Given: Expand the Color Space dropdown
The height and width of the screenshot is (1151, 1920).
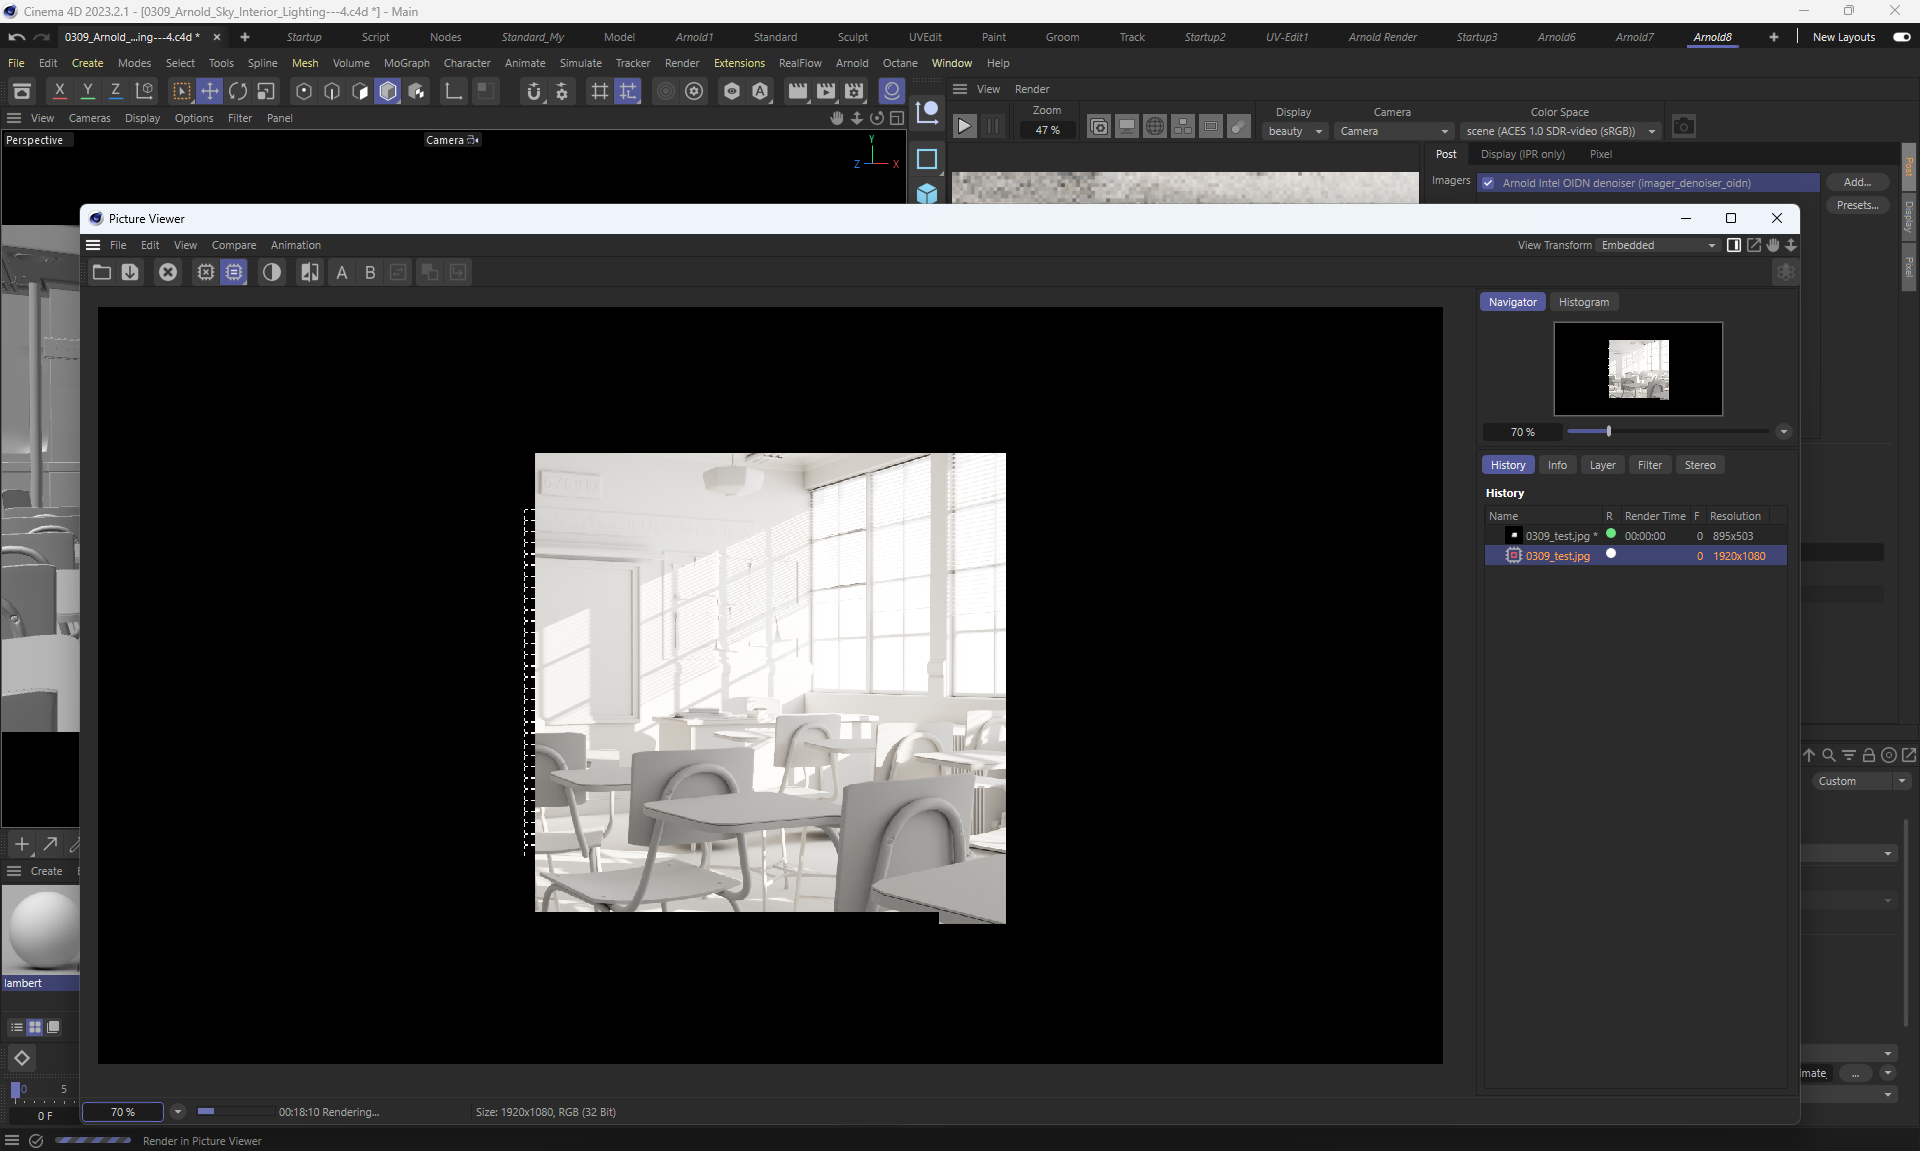Looking at the screenshot, I should pyautogui.click(x=1559, y=131).
